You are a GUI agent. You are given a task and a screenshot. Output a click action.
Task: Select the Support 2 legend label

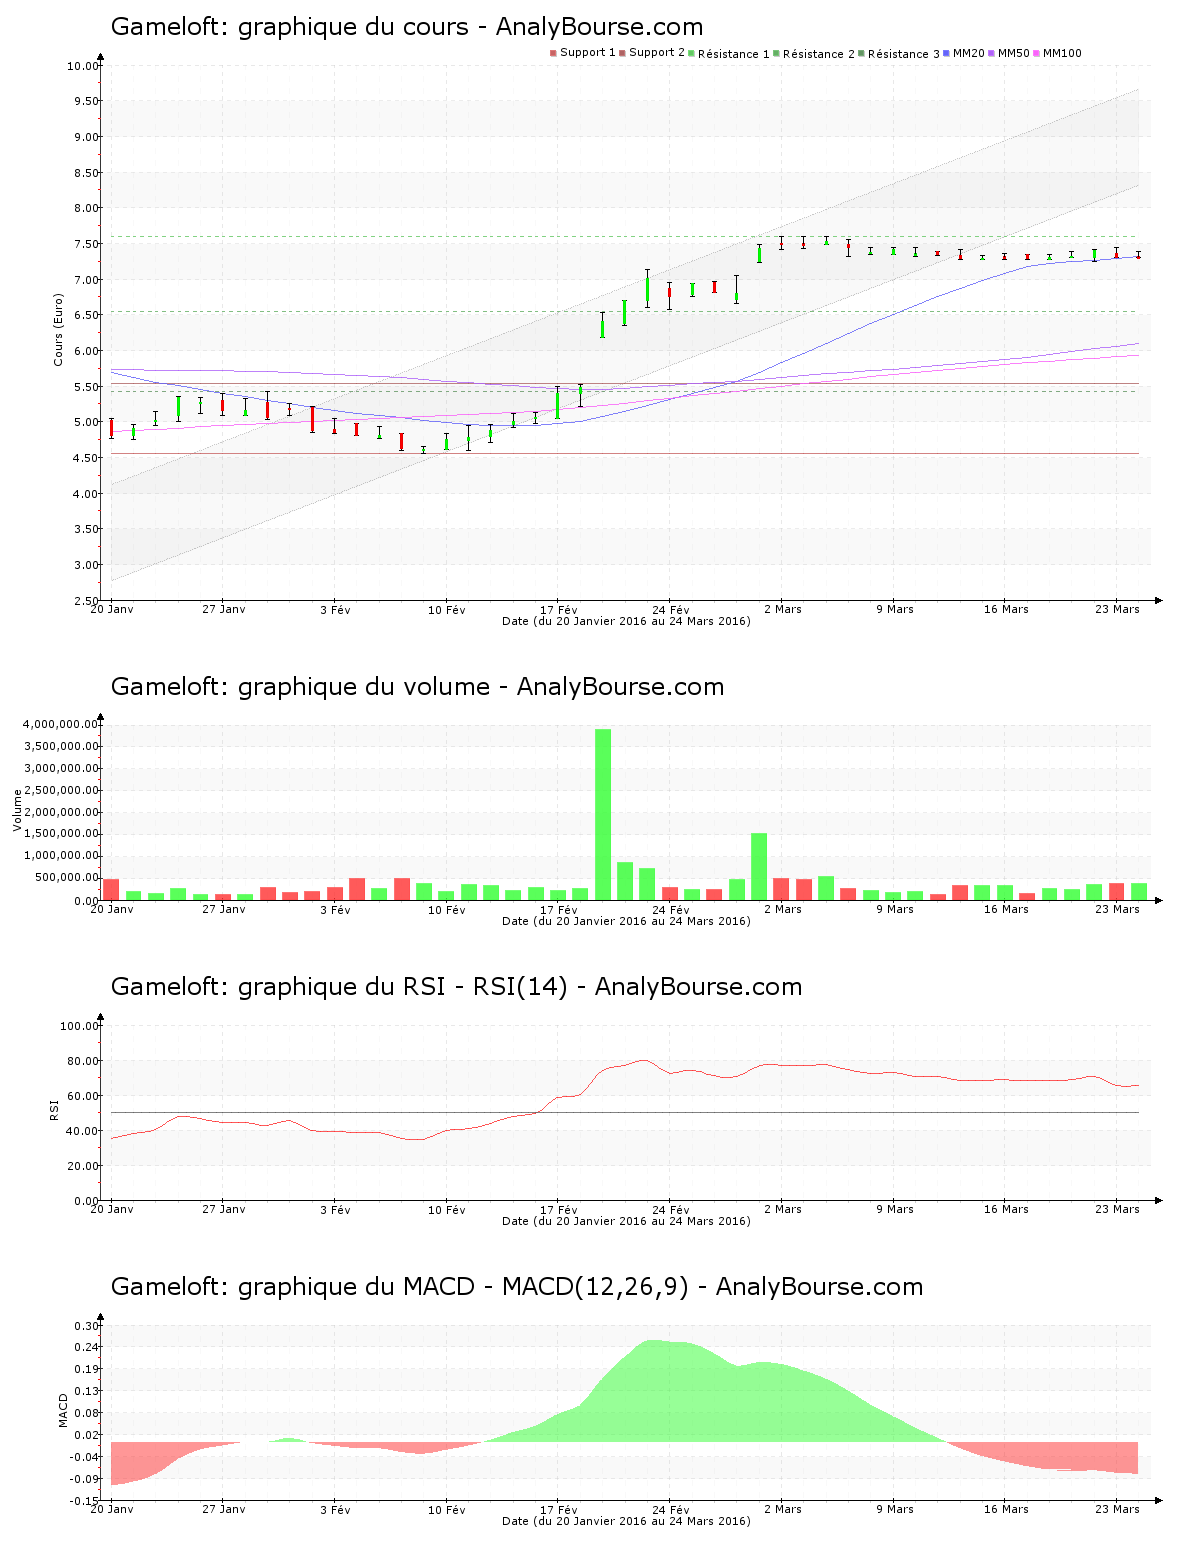tap(657, 53)
